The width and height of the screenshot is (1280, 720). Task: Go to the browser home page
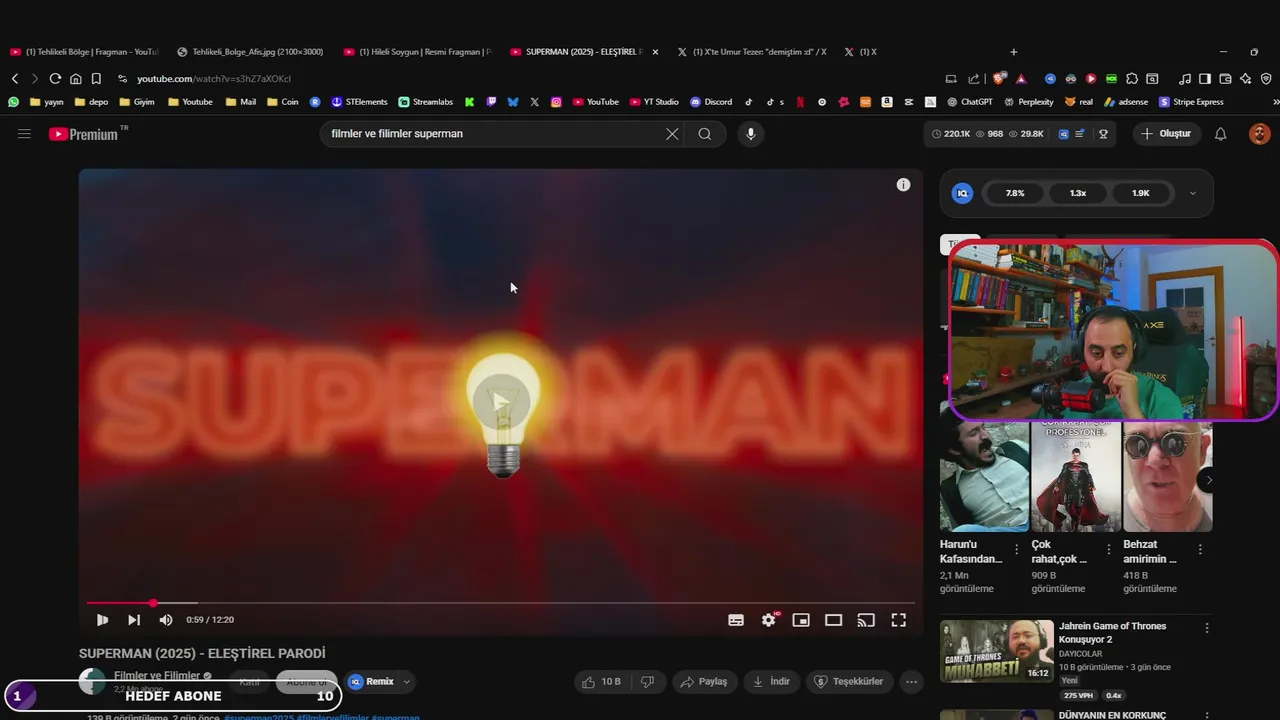tap(75, 79)
